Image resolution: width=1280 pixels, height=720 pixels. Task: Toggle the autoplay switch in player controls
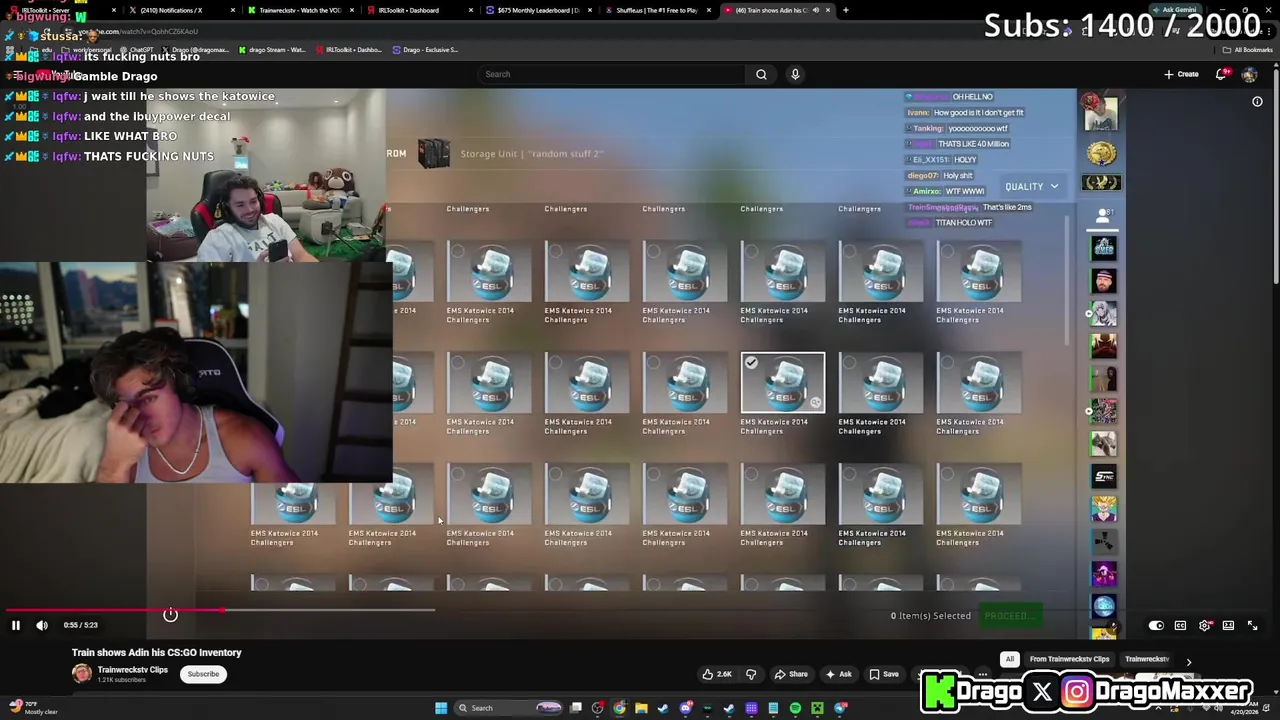coord(1156,625)
